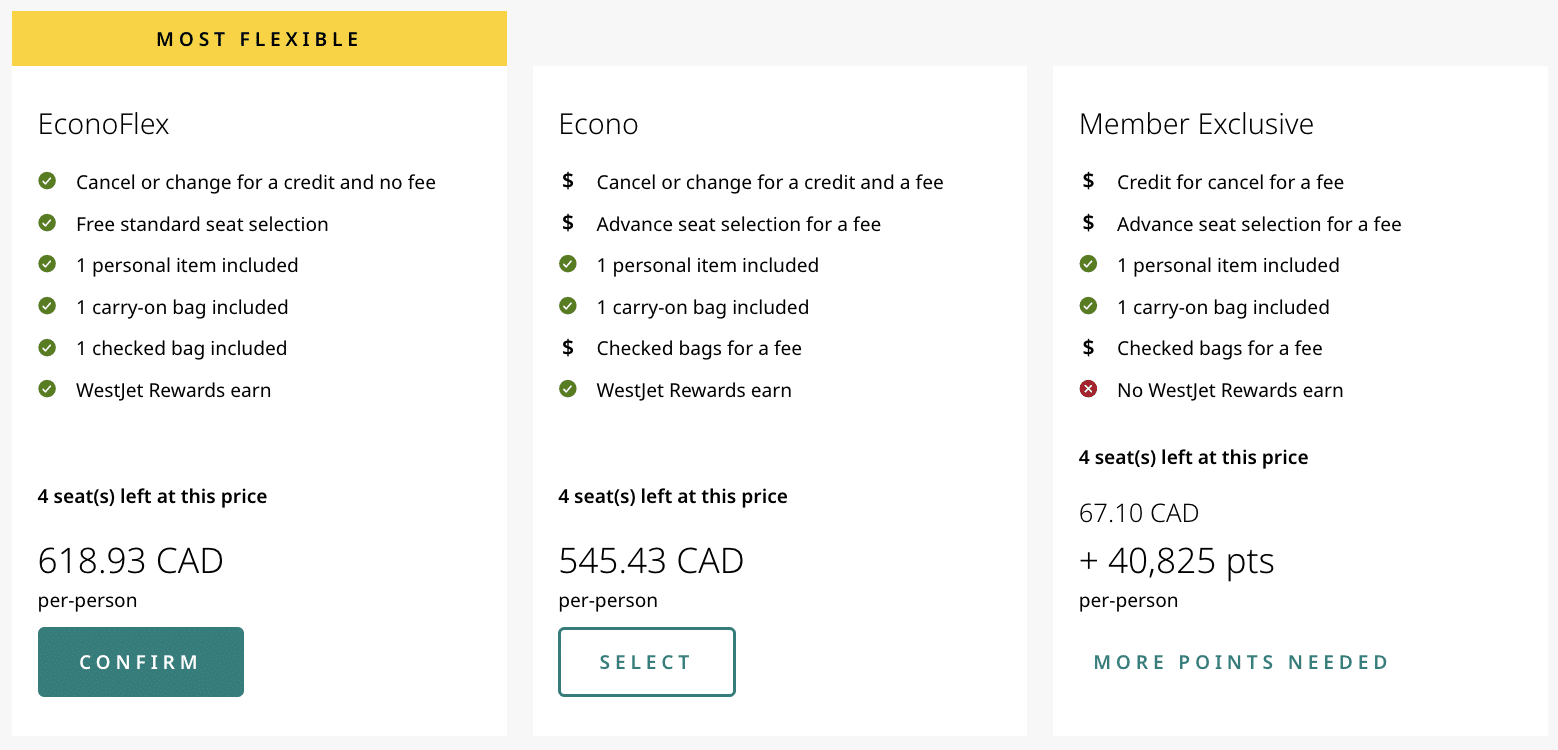Screen dimensions: 1558x750
Task: Click checkmark beside Econo WestJet Rewards earn
Action: pyautogui.click(x=568, y=390)
